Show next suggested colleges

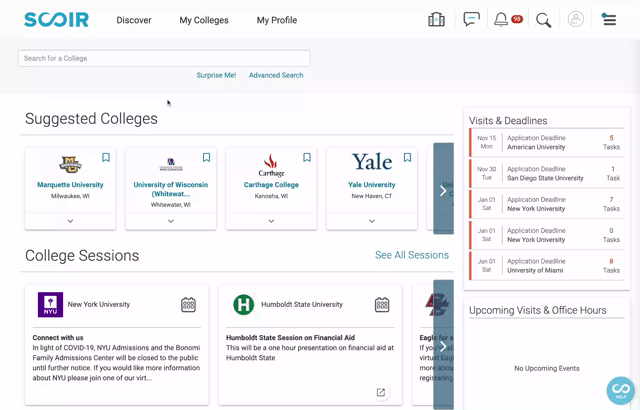coord(443,189)
